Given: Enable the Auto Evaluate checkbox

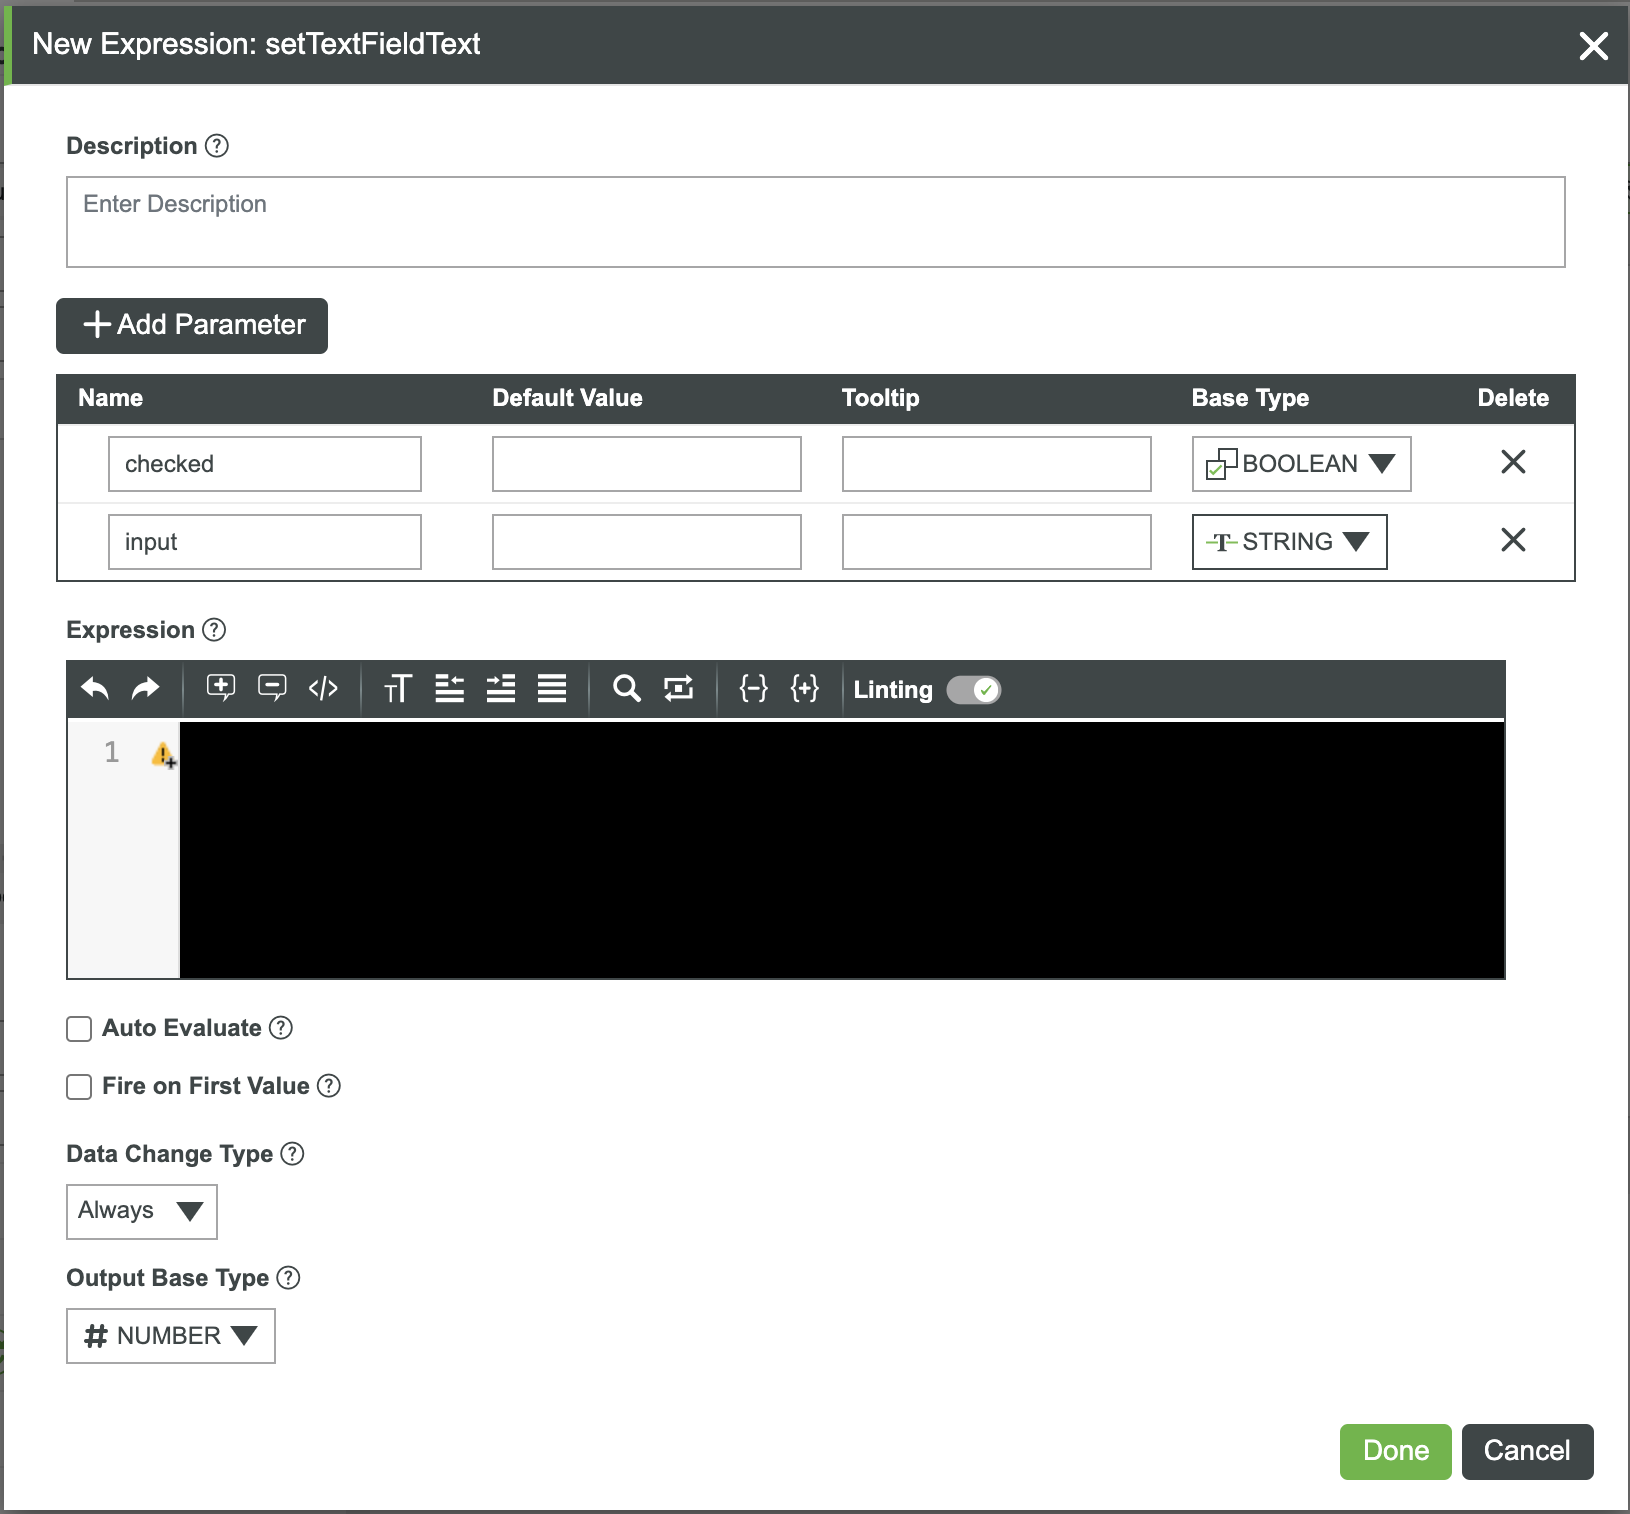Looking at the screenshot, I should pos(79,1028).
